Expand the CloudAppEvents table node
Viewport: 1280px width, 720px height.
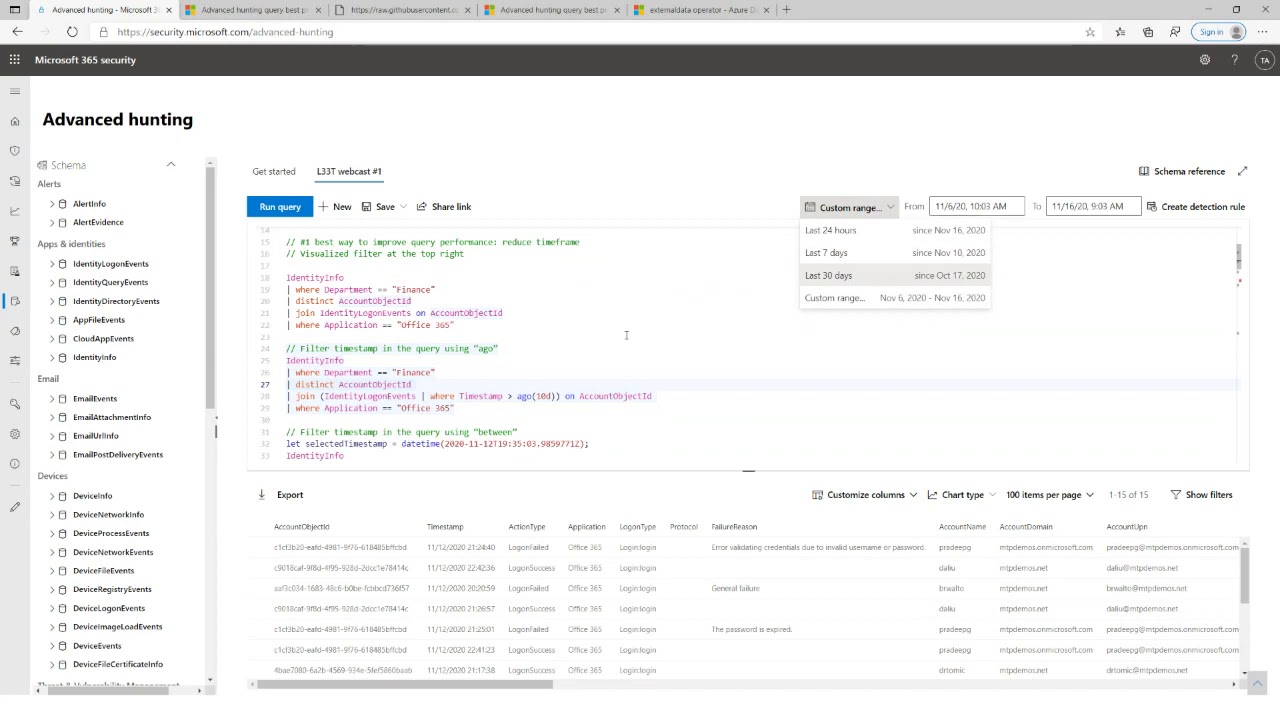tap(52, 339)
